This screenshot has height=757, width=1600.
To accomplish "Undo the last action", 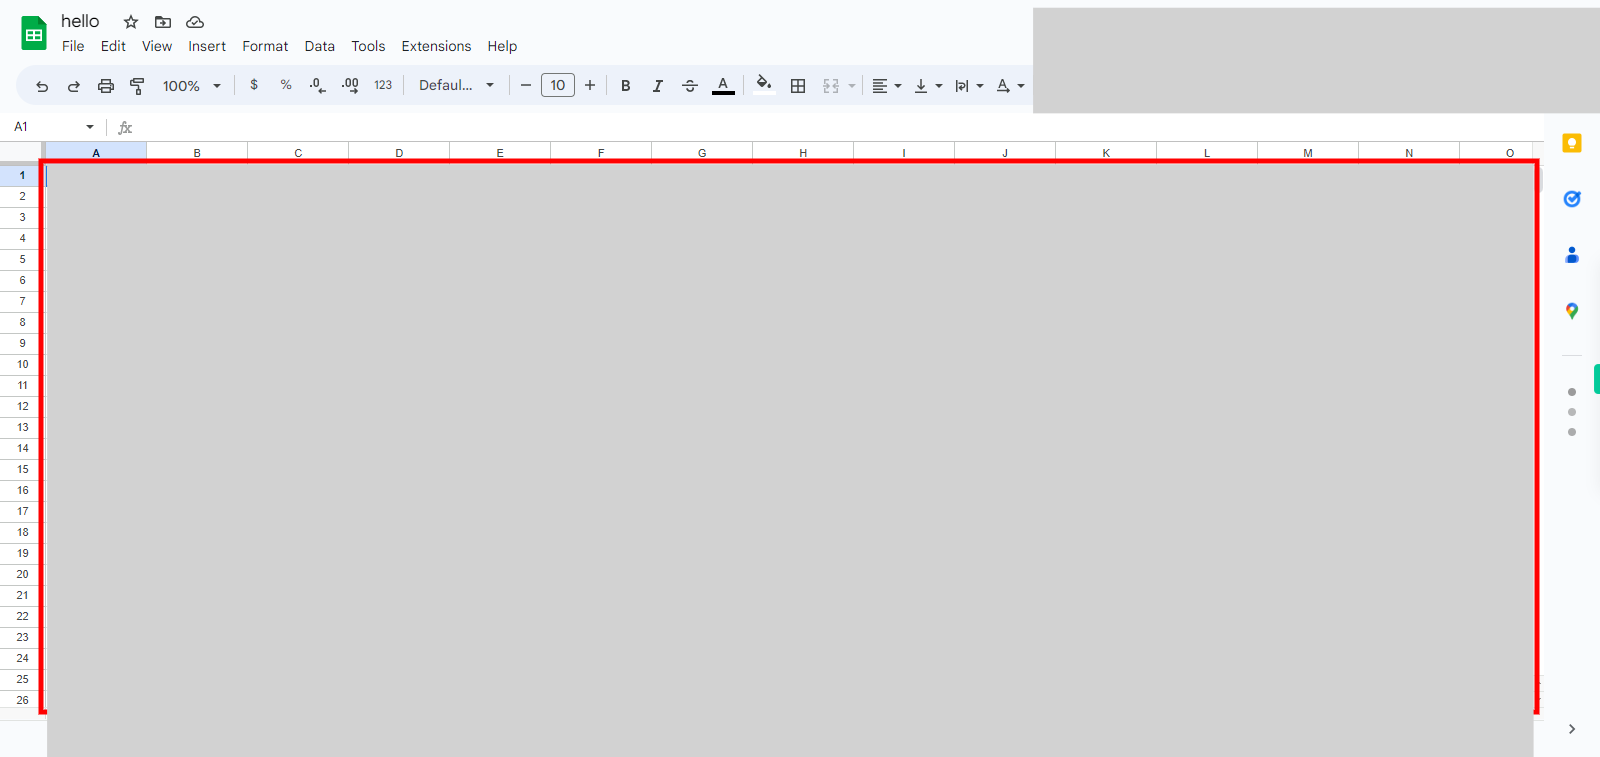I will pos(42,86).
